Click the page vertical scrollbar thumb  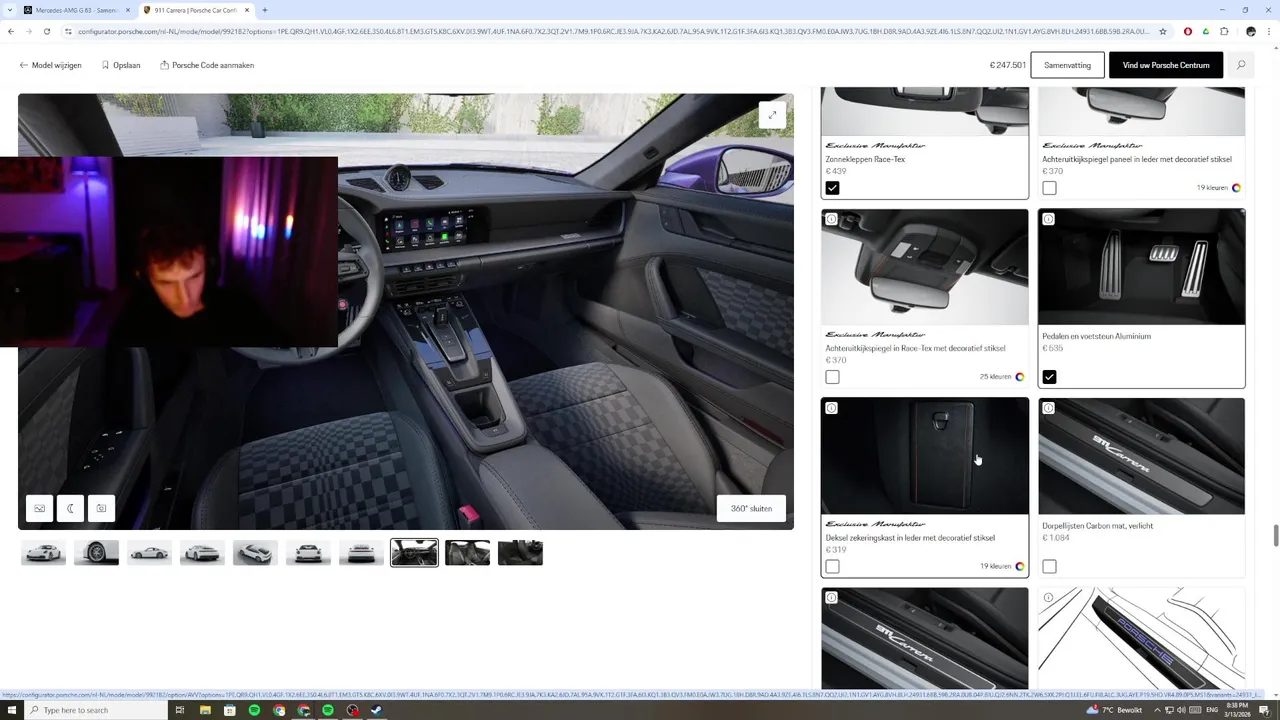[x=1276, y=534]
